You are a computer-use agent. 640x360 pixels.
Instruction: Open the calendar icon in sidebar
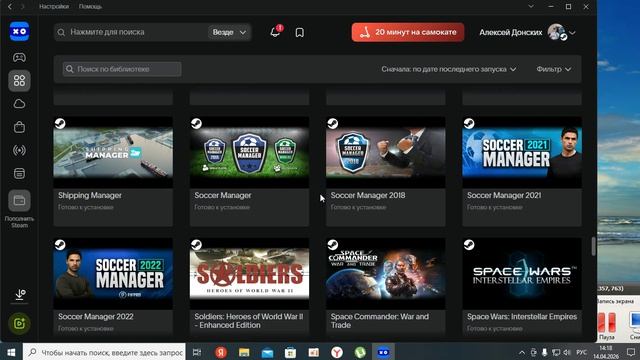(x=19, y=173)
